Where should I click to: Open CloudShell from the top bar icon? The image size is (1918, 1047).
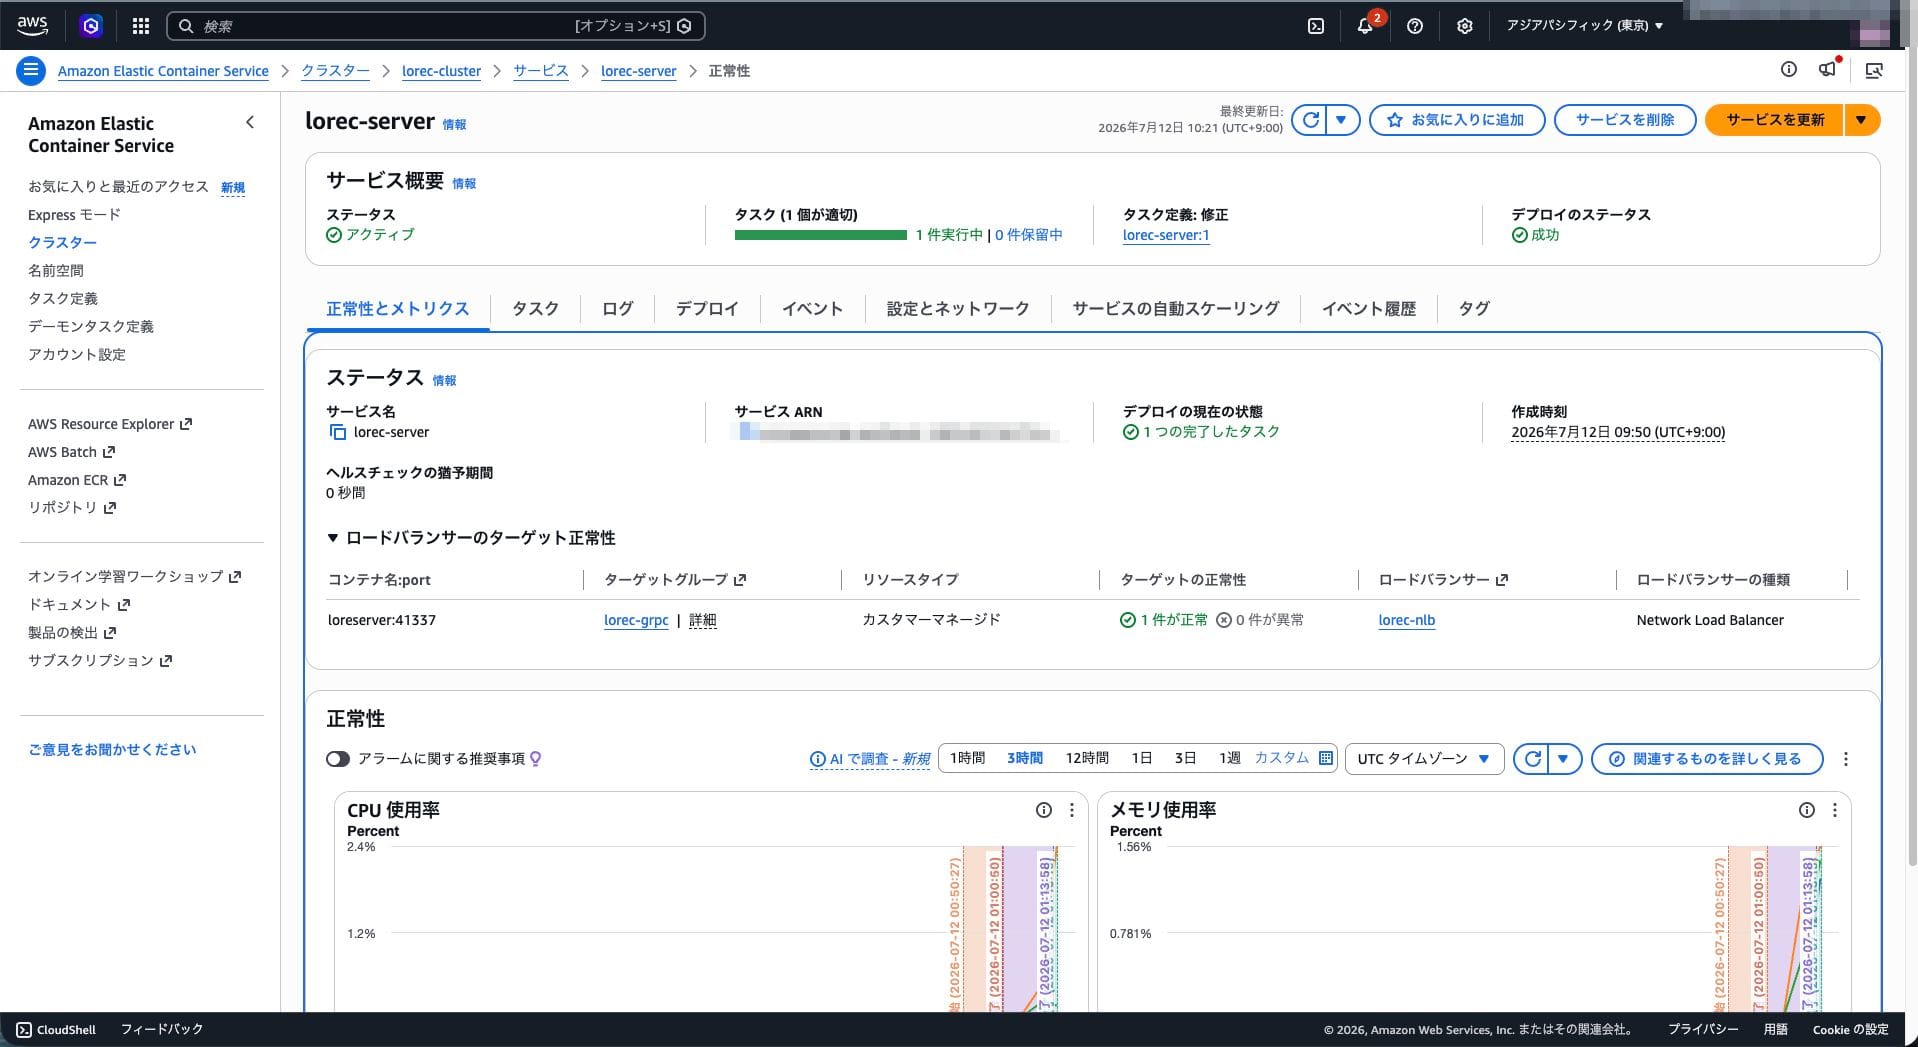(x=1316, y=26)
